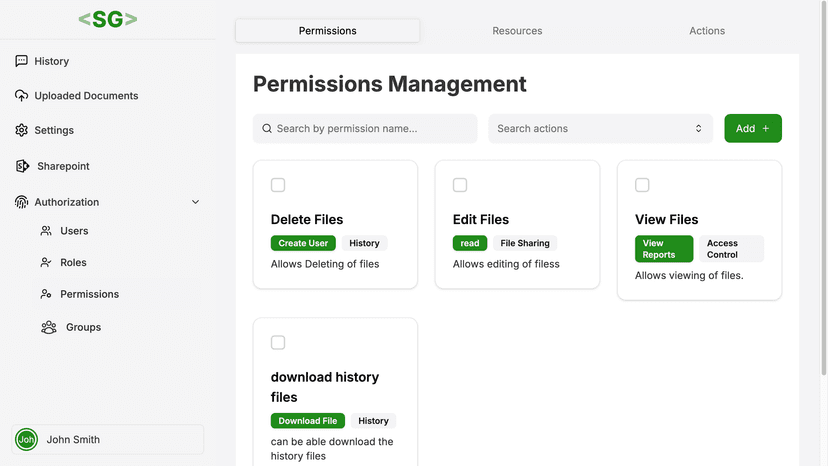Image resolution: width=828 pixels, height=466 pixels.
Task: Click the Users people icon
Action: 46,231
